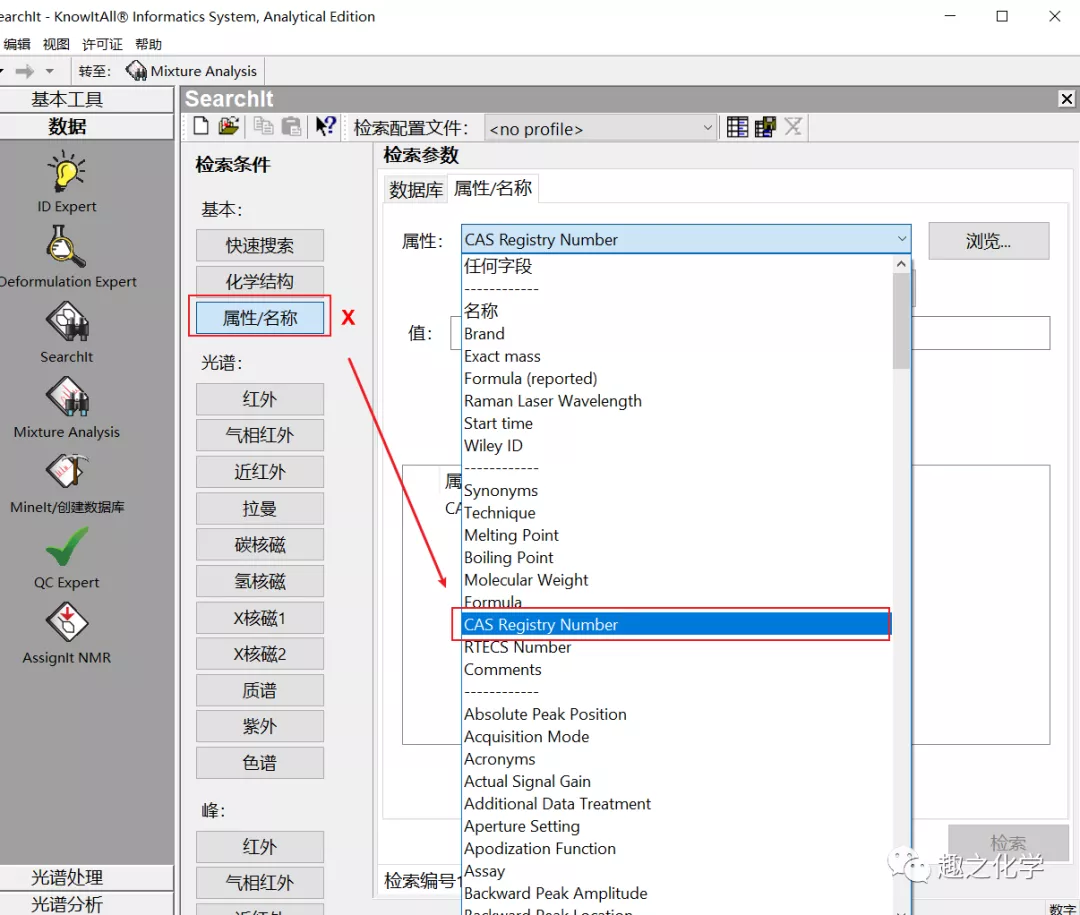This screenshot has width=1080, height=915.
Task: Expand the 光谱处理 sidebar section
Action: [86, 877]
